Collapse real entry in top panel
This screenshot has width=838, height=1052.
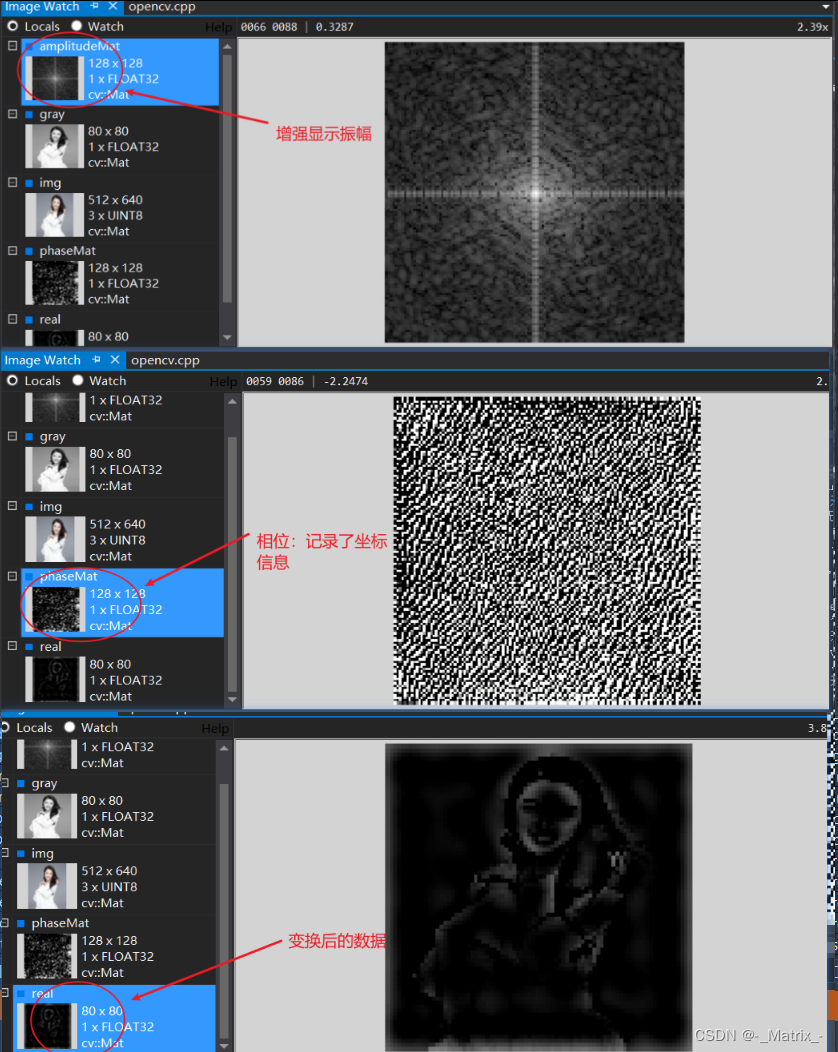(13, 319)
